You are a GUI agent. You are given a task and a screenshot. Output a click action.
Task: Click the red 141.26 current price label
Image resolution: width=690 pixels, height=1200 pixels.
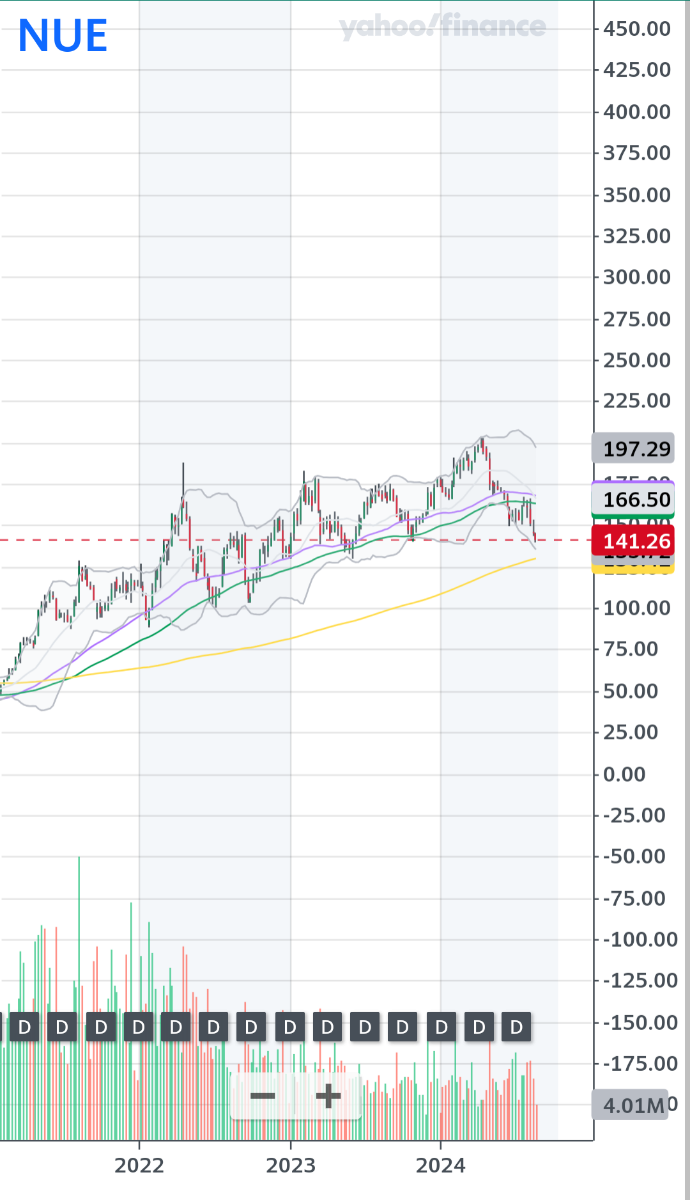(632, 542)
